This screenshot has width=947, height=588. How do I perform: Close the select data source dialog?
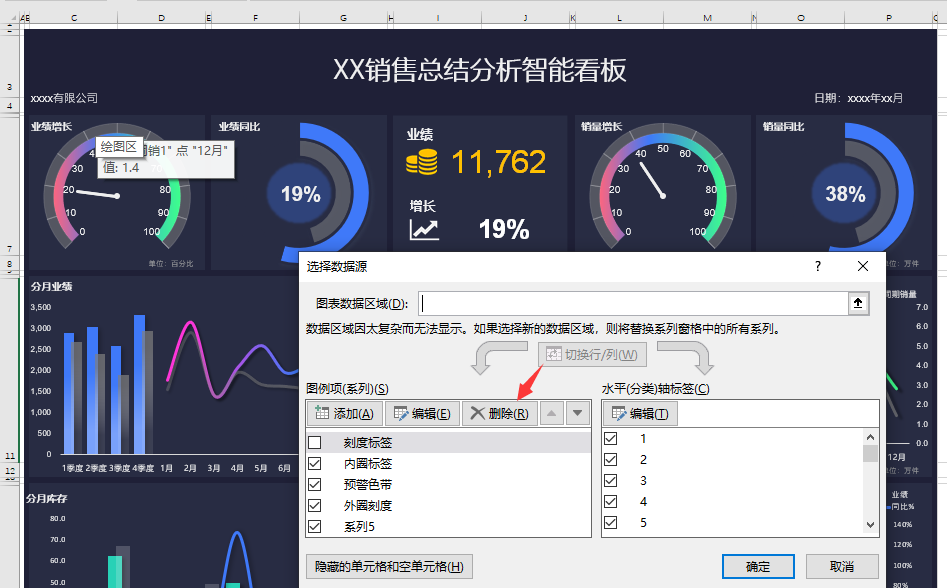pos(862,266)
